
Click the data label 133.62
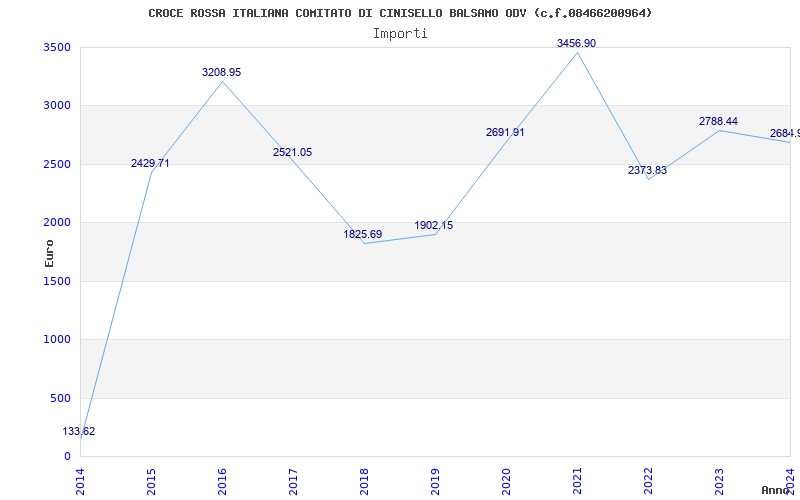coord(79,431)
